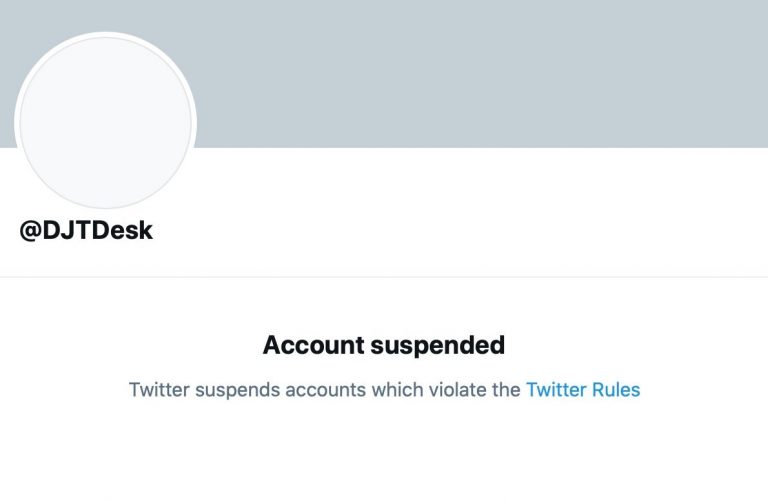Click the word "Account" in the heading
The height and width of the screenshot is (501, 768).
313,346
